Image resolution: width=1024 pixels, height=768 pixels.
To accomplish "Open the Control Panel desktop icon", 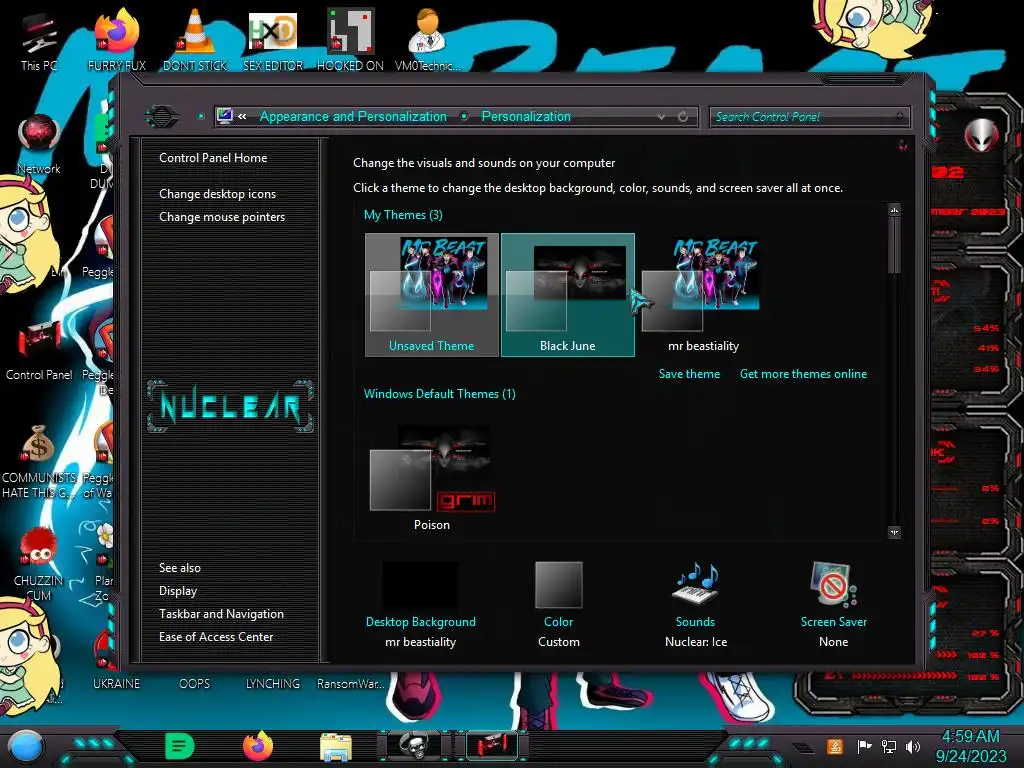I will [39, 349].
